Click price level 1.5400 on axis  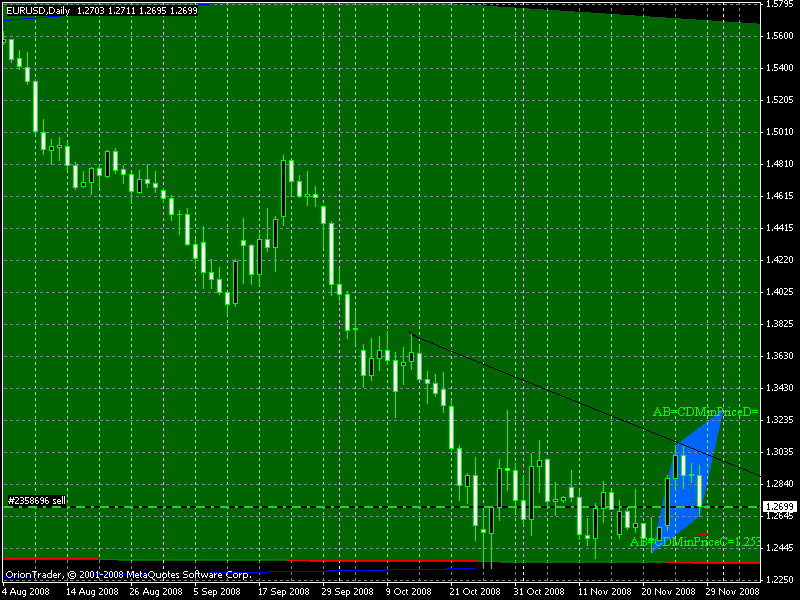point(780,68)
